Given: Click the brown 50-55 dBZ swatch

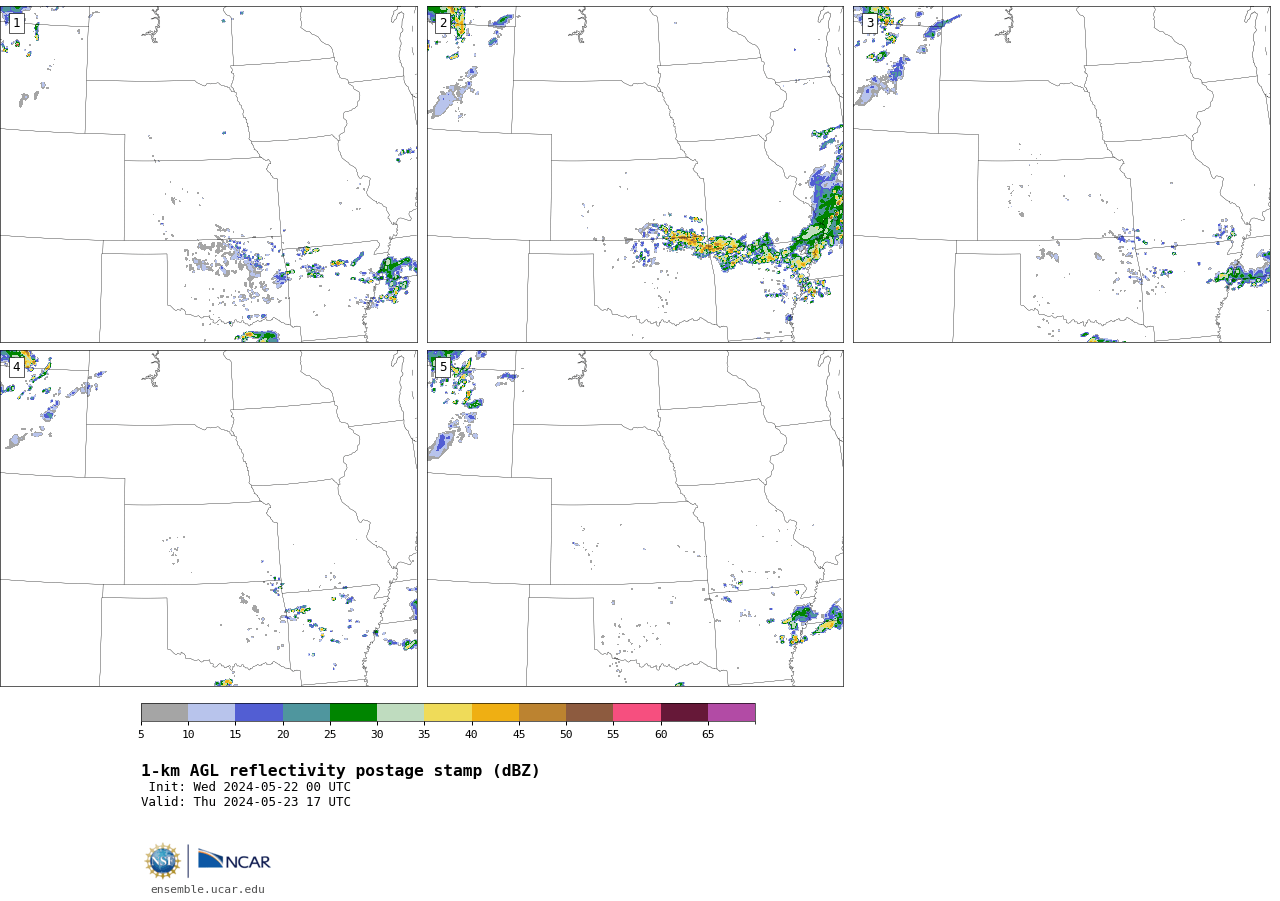Looking at the screenshot, I should (589, 712).
